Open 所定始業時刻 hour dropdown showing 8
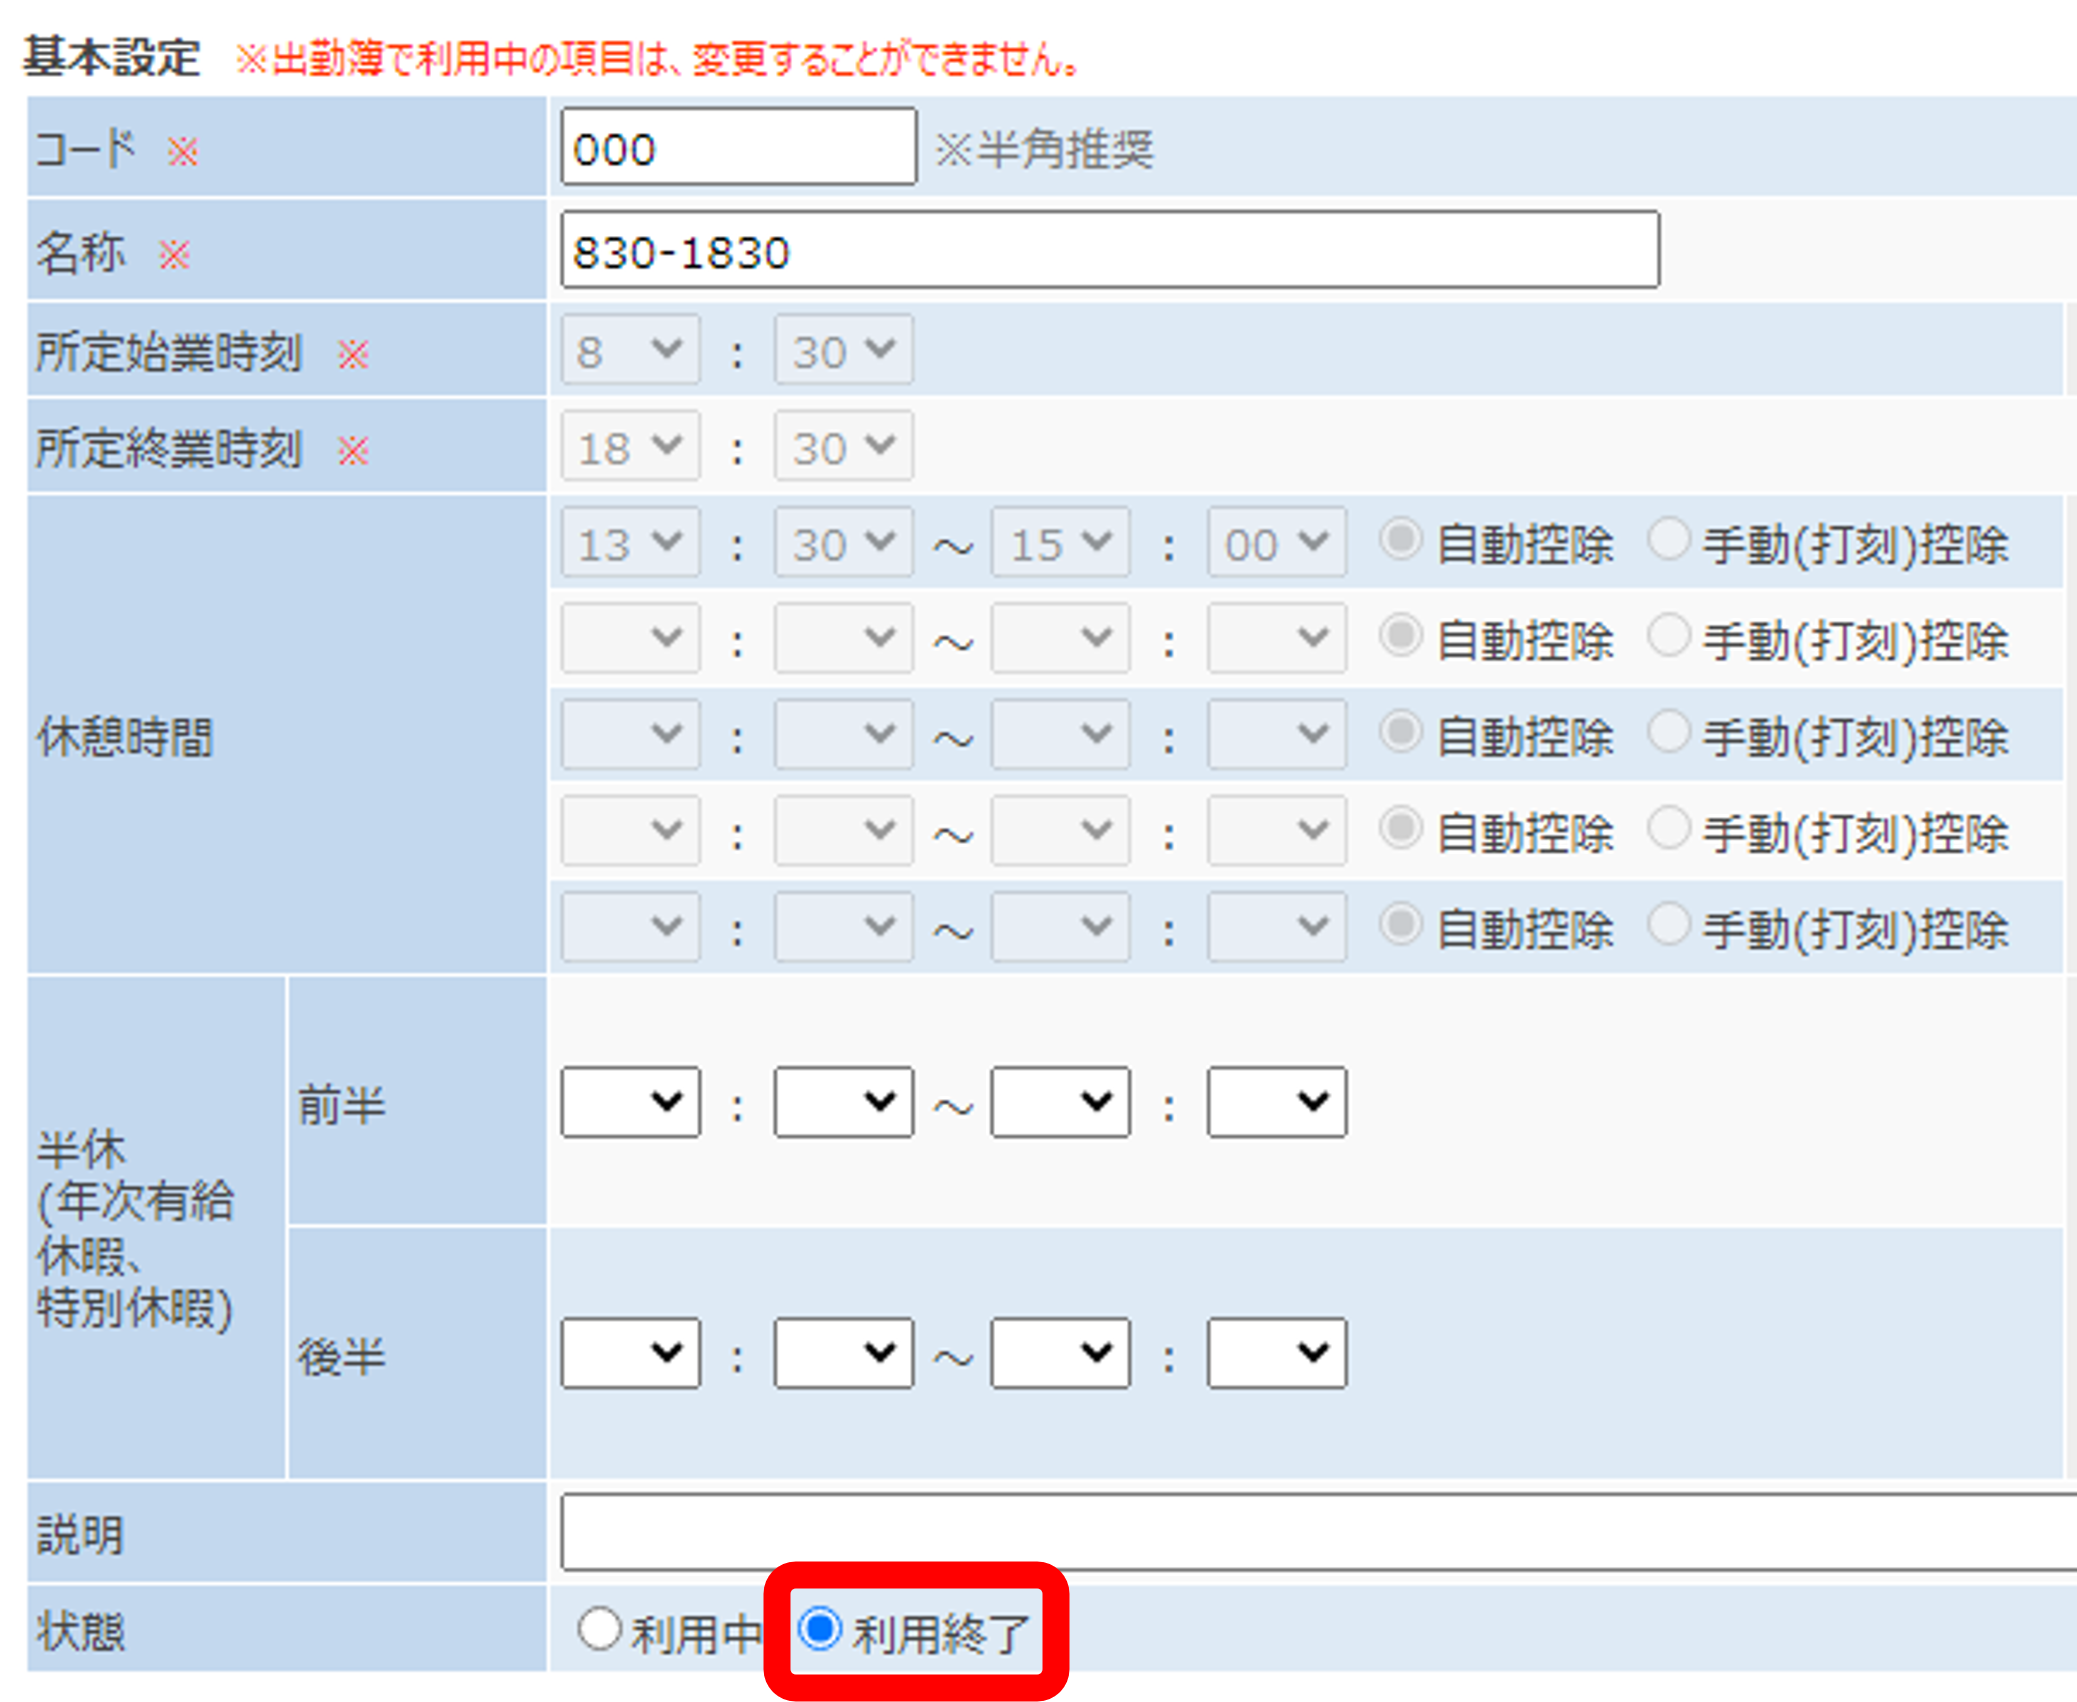Screen dimensions: 2077x1702 pos(630,350)
